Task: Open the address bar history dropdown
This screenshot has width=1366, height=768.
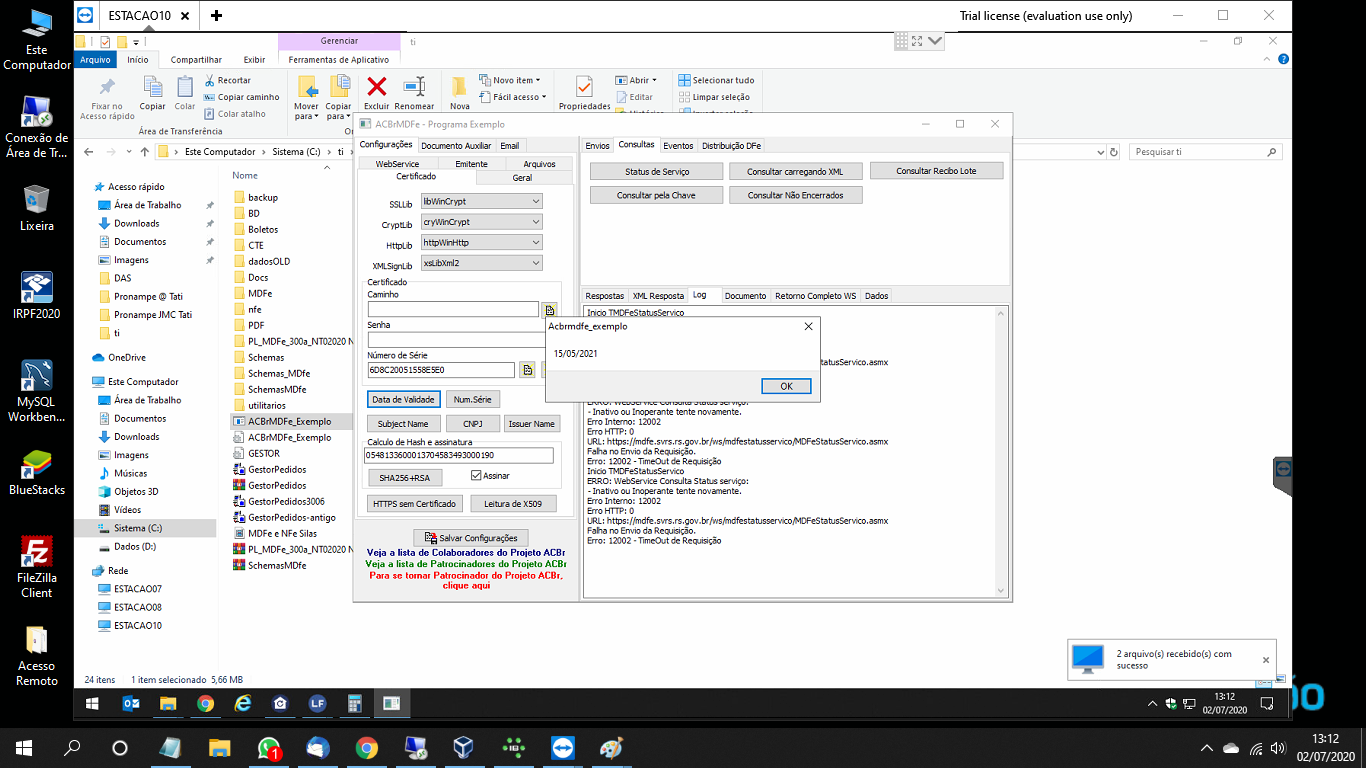Action: (1099, 152)
